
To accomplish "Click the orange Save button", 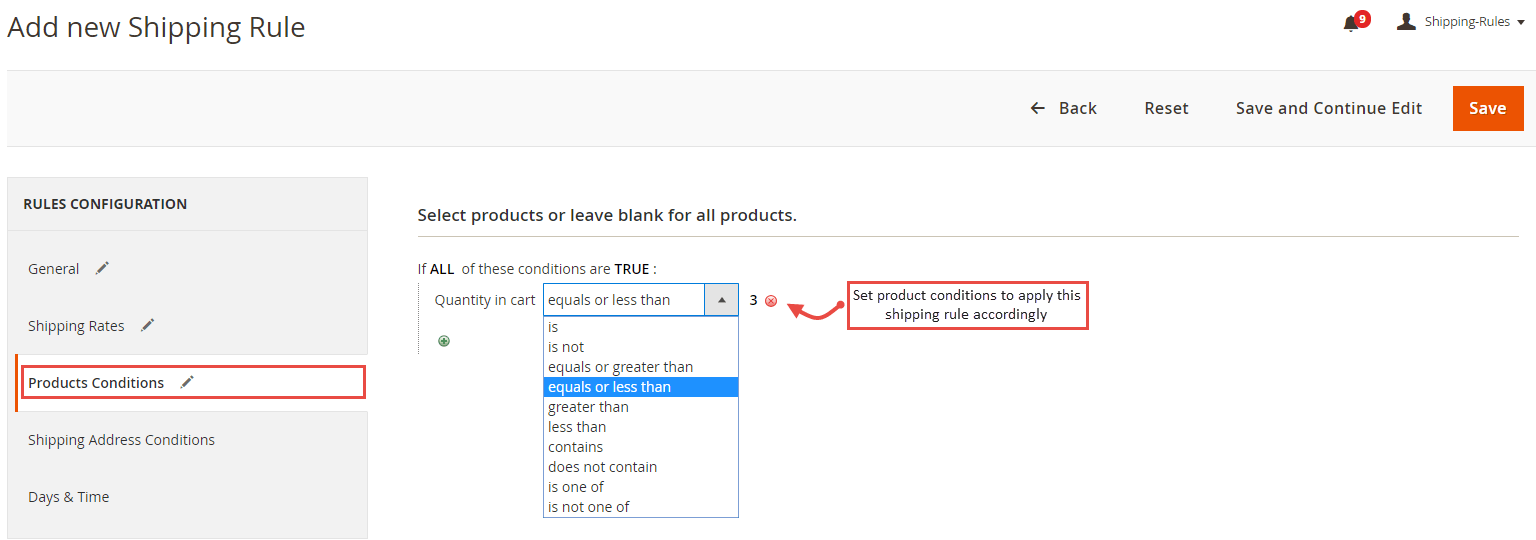I will coord(1488,108).
